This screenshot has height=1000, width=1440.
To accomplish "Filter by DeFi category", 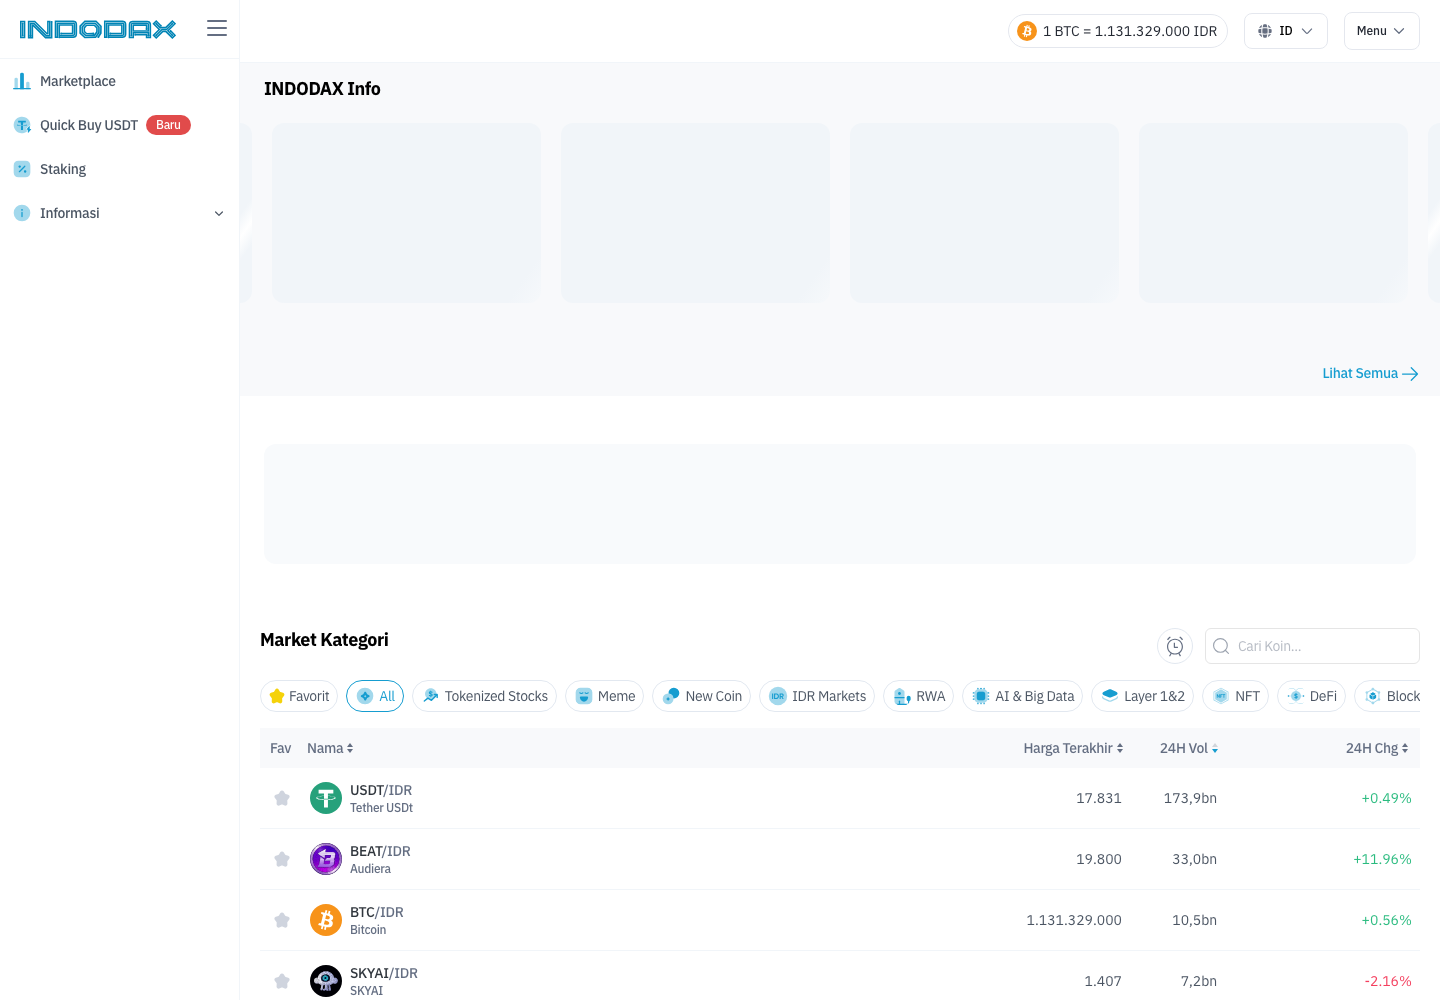I will tap(1312, 696).
